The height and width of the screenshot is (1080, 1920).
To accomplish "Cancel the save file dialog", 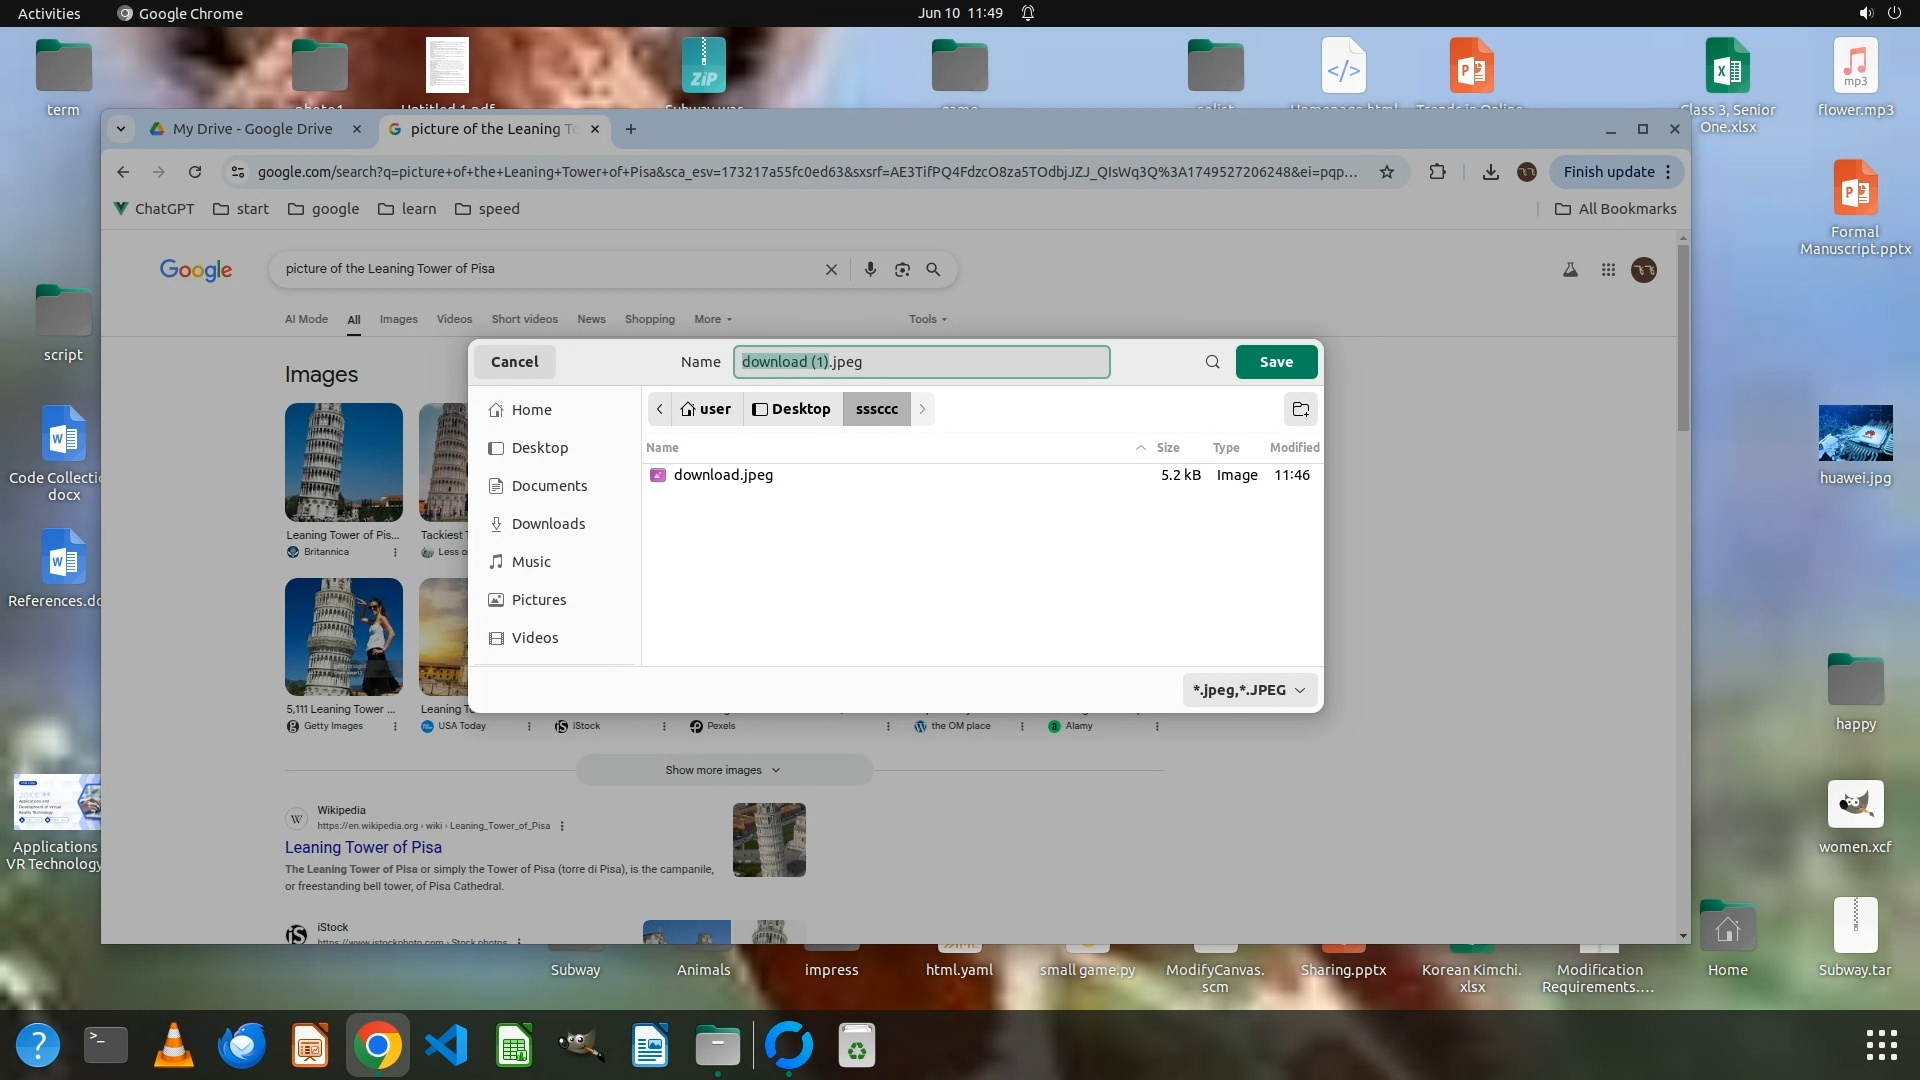I will click(514, 362).
